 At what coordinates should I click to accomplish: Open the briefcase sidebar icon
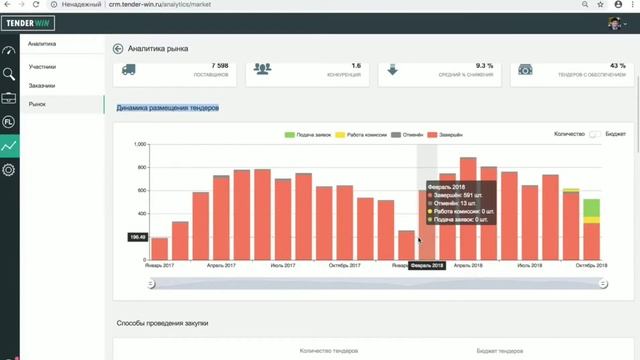click(9, 98)
